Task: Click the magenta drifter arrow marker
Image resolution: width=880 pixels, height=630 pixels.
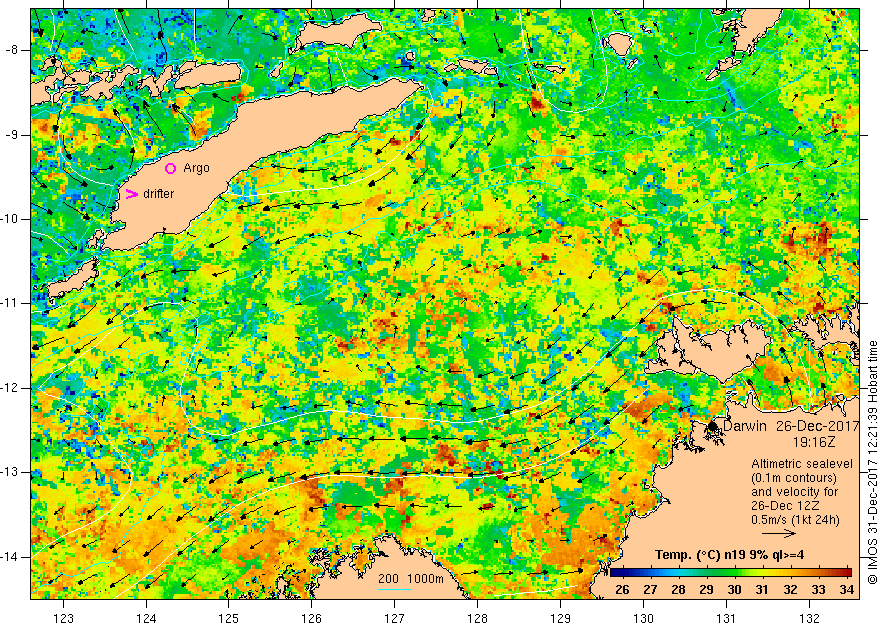Action: tap(131, 194)
